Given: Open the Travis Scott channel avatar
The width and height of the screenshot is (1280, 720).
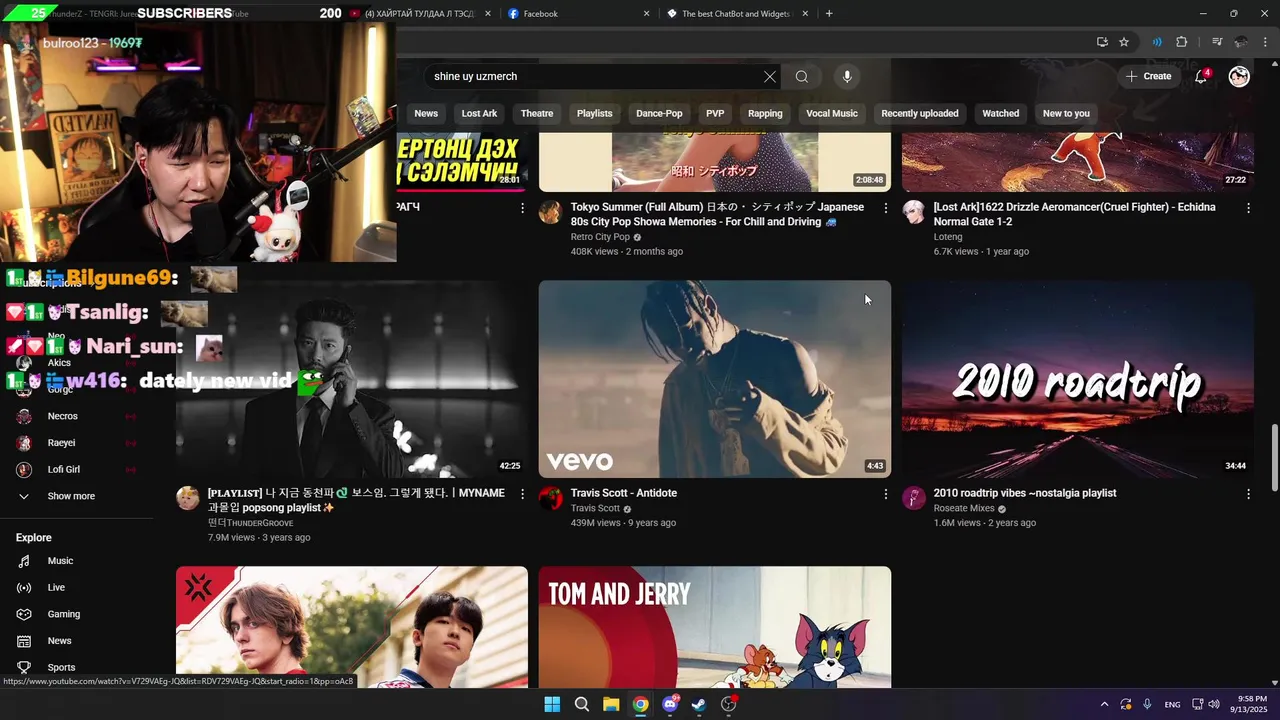Looking at the screenshot, I should [551, 498].
